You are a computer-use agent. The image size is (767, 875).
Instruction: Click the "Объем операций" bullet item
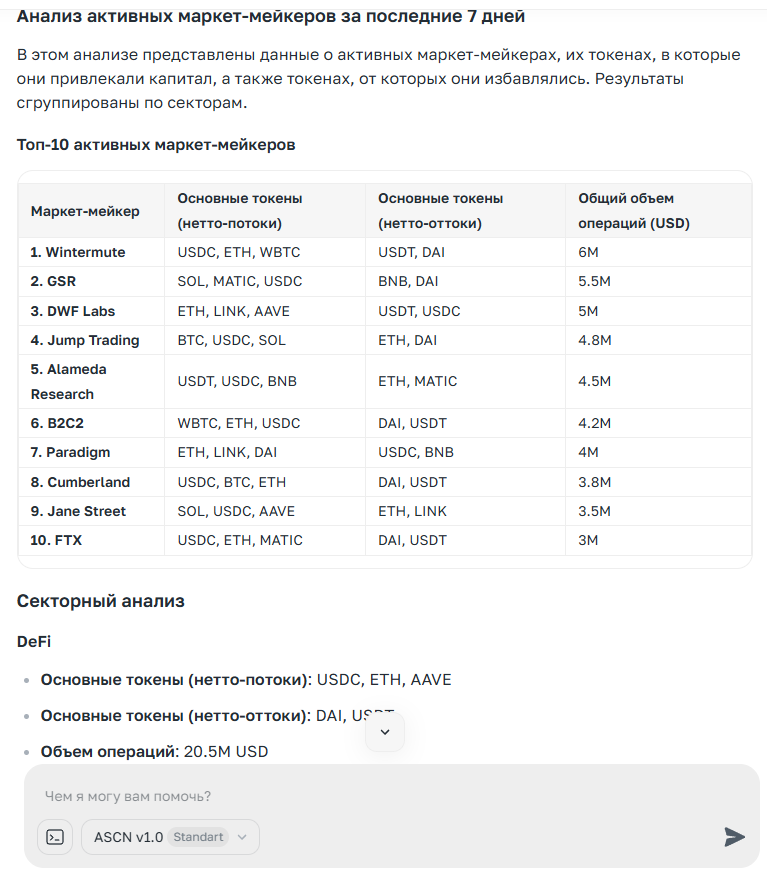click(154, 751)
